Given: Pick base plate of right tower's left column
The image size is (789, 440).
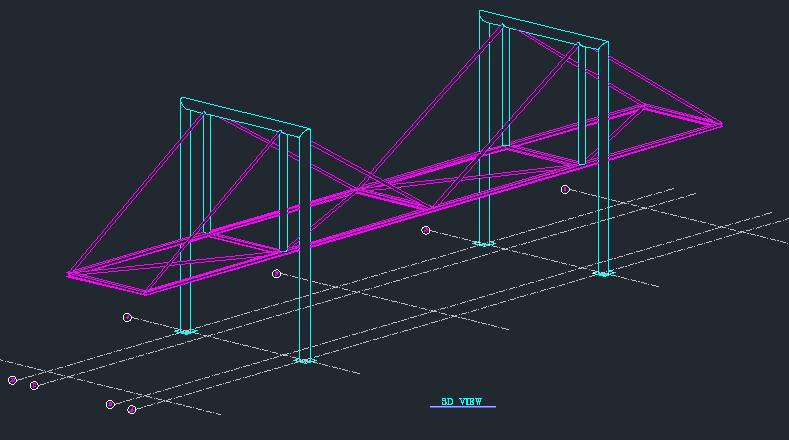Looking at the screenshot, I should click(484, 243).
